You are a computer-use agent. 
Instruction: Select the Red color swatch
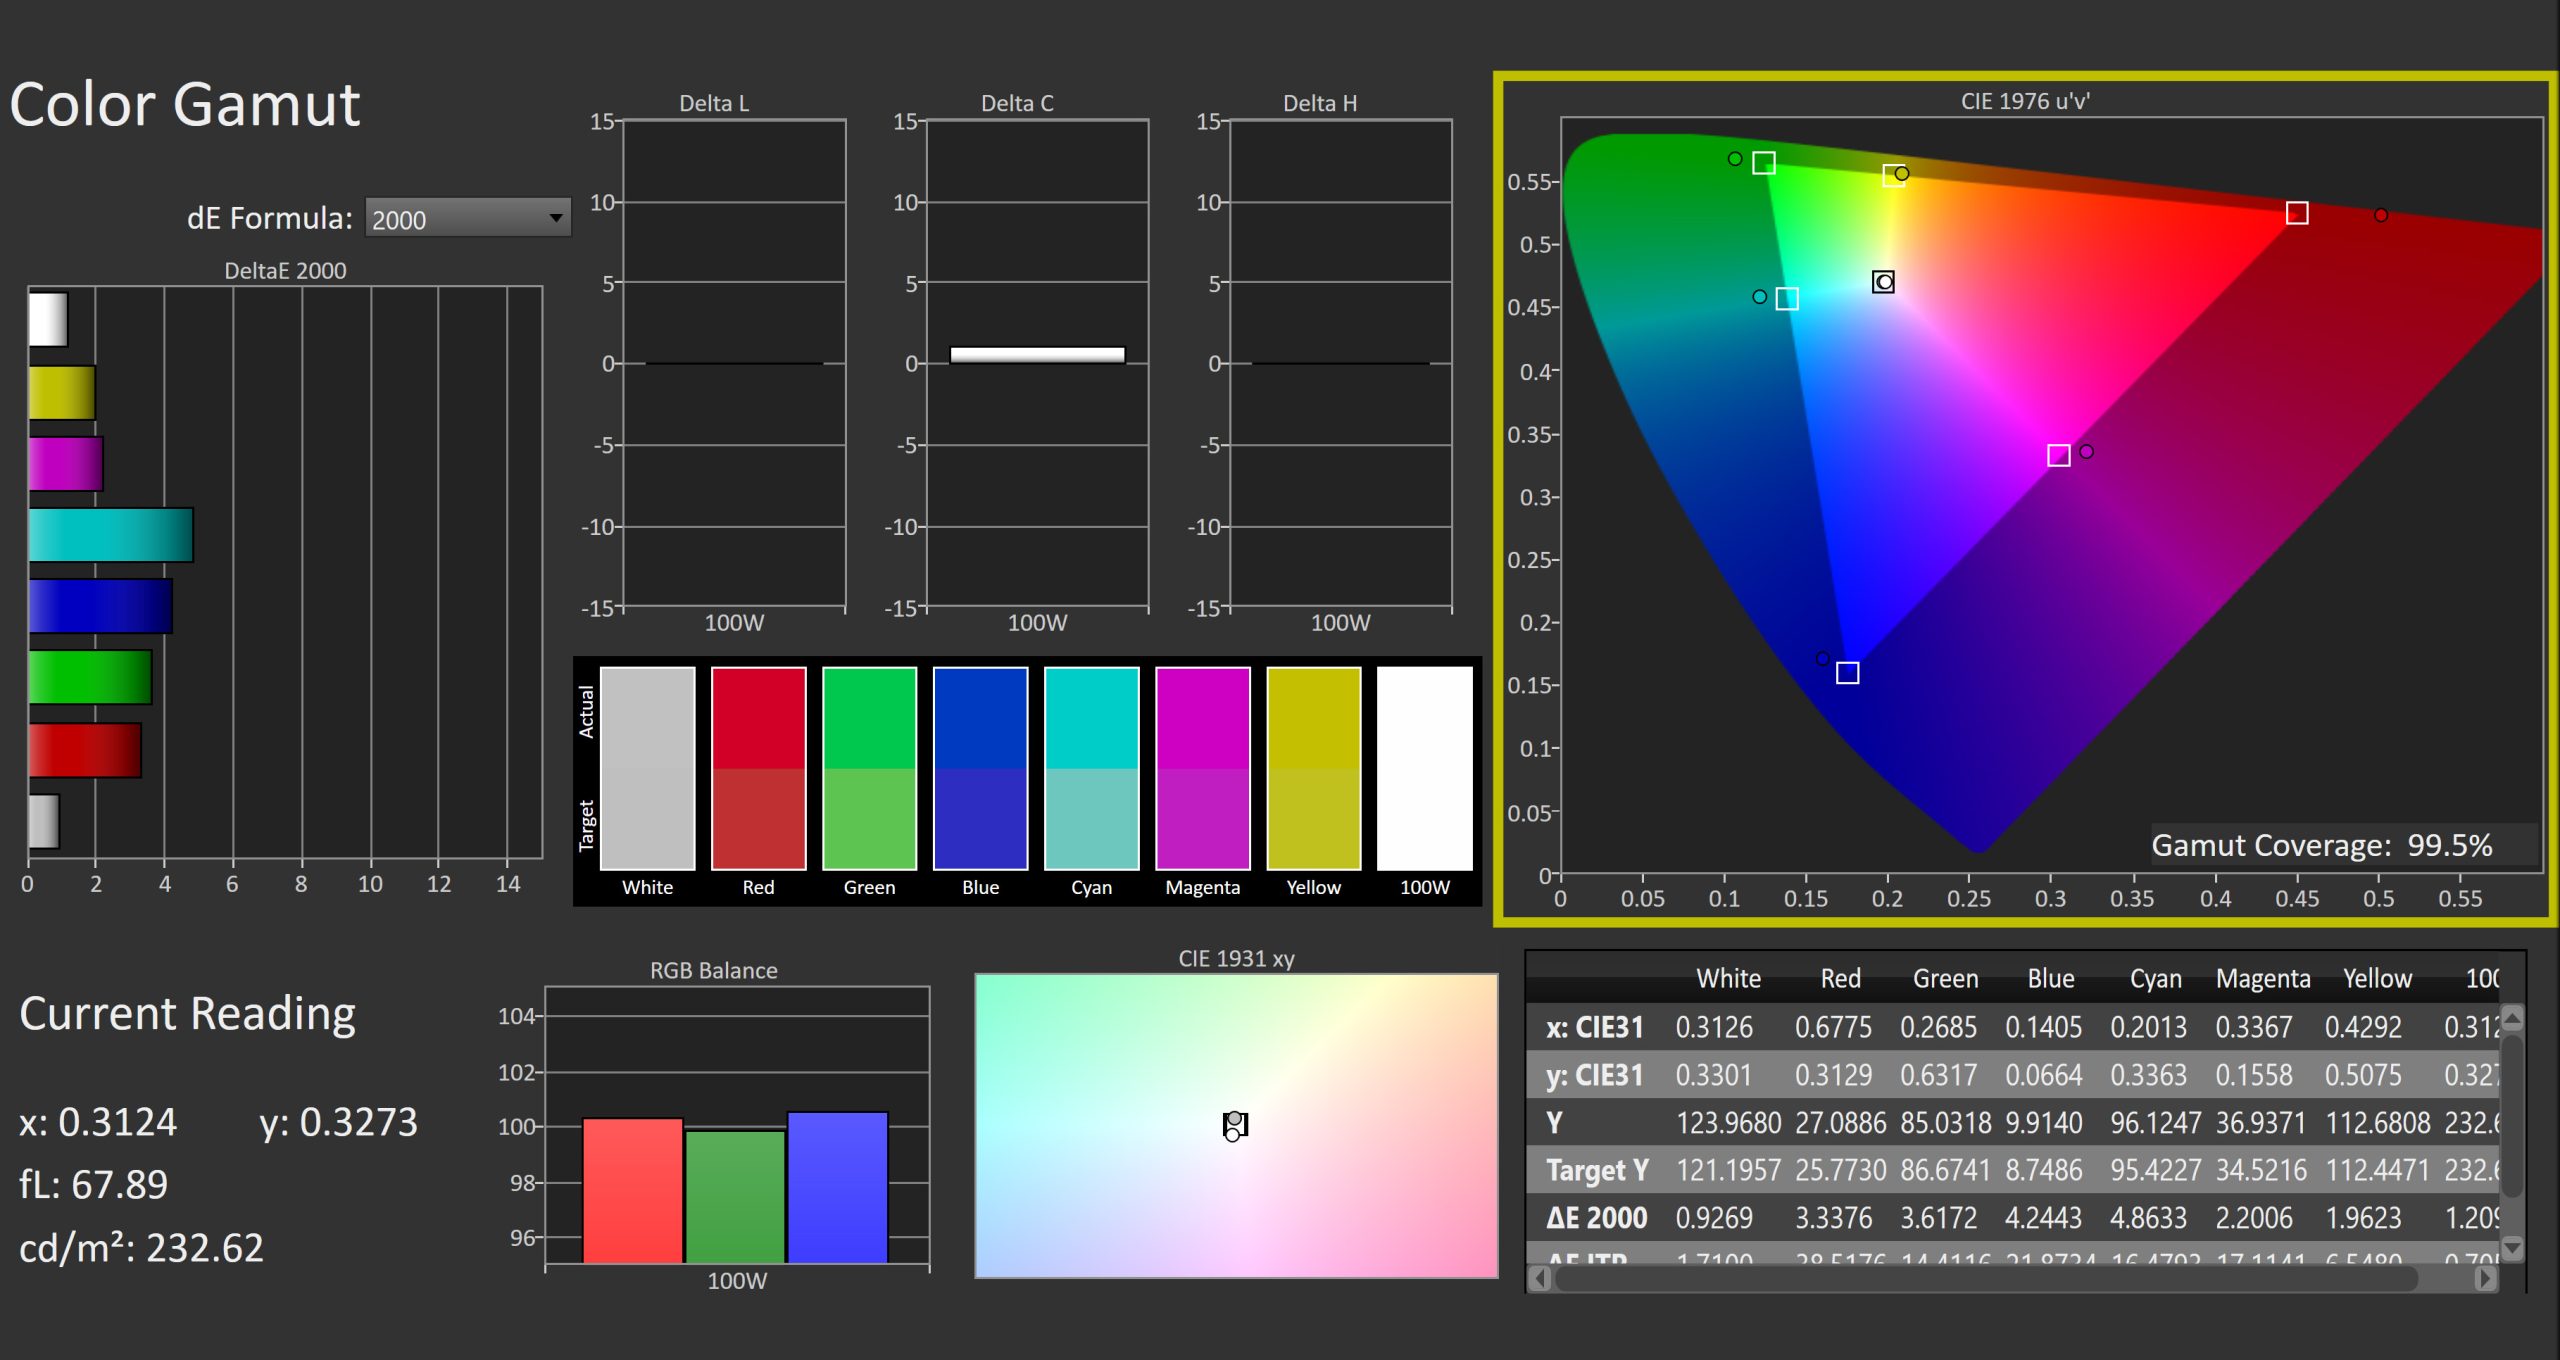tap(758, 768)
